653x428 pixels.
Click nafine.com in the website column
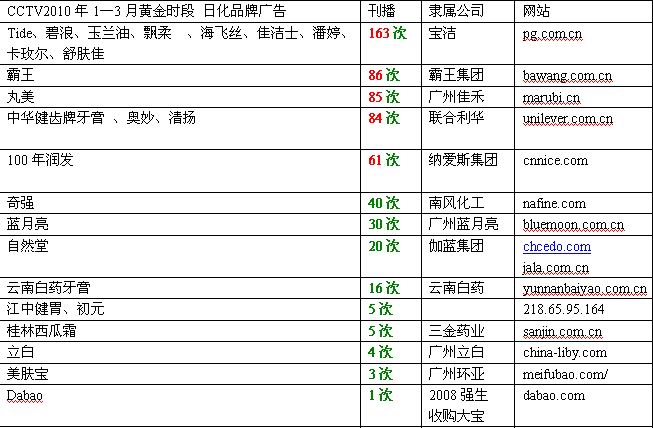tap(554, 204)
